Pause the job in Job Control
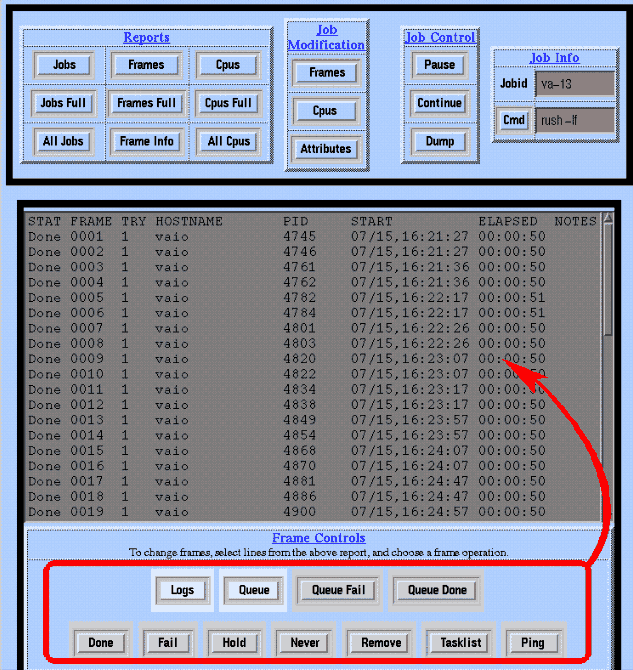 pos(439,65)
